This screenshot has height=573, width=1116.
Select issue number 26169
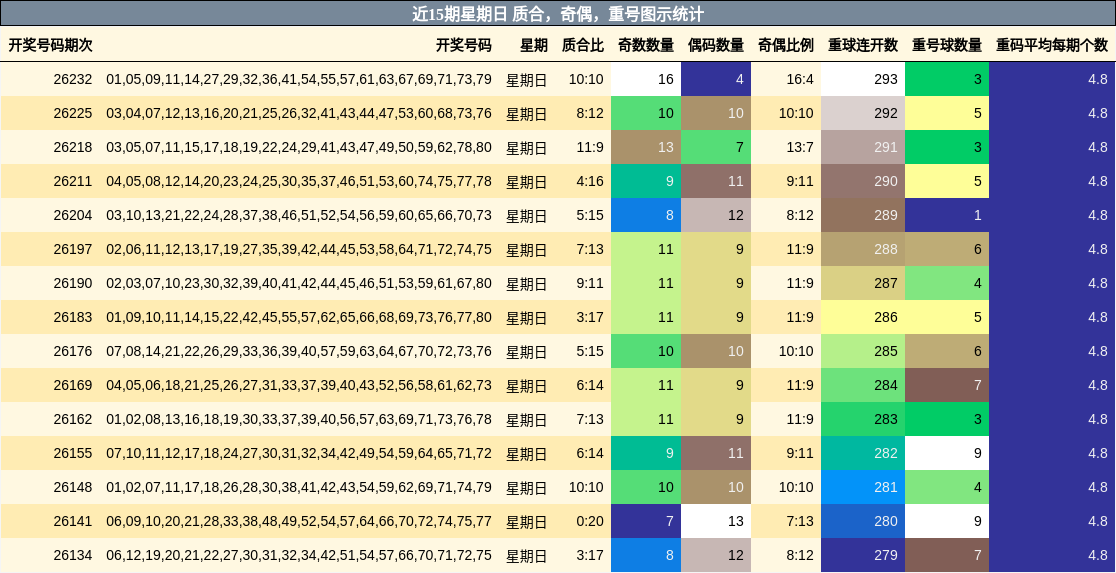pyautogui.click(x=73, y=385)
